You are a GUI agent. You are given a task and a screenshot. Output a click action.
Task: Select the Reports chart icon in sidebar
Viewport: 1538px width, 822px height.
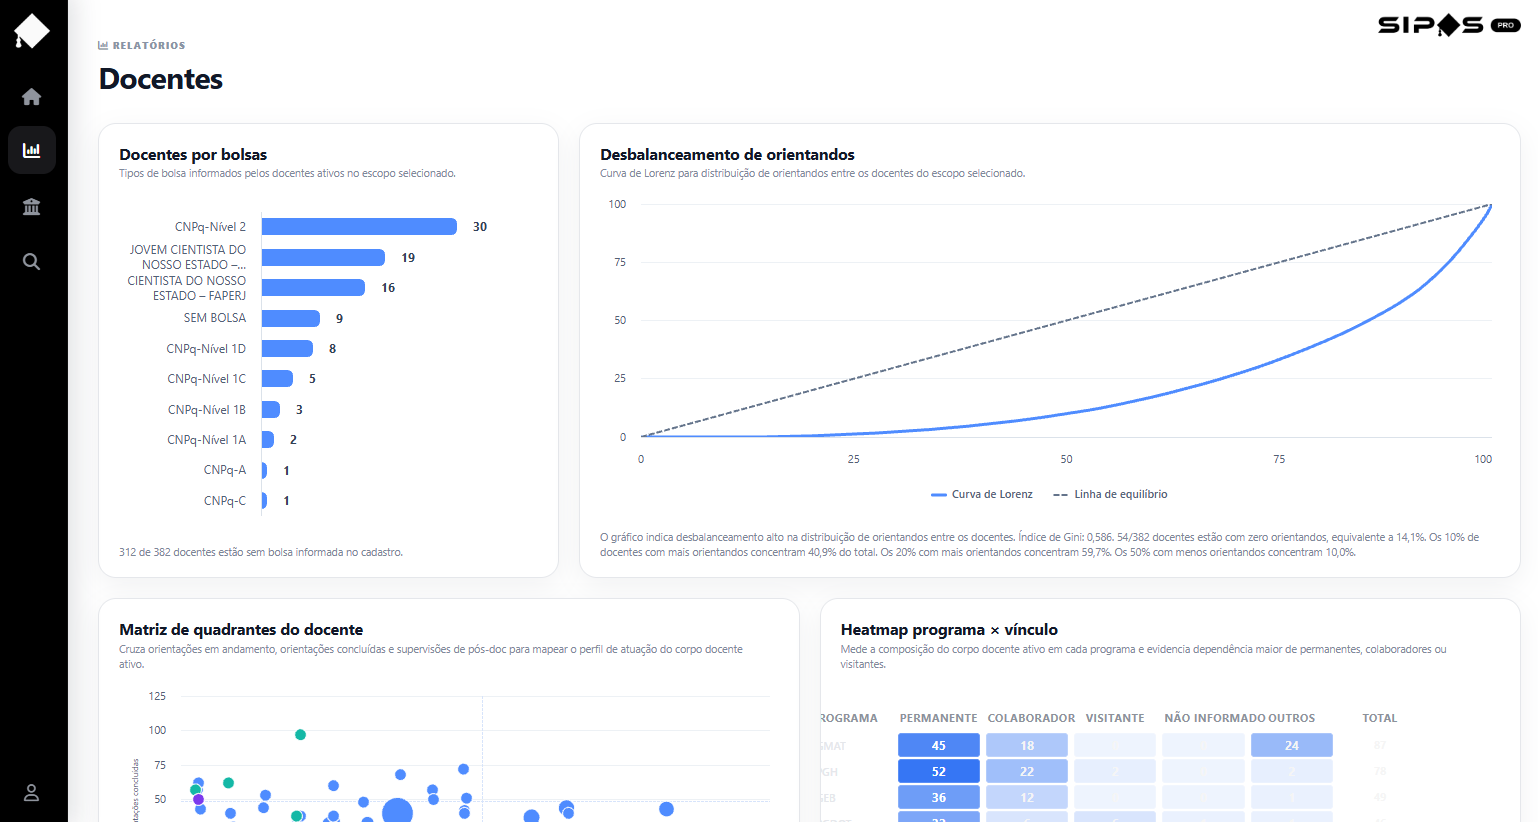pyautogui.click(x=32, y=150)
